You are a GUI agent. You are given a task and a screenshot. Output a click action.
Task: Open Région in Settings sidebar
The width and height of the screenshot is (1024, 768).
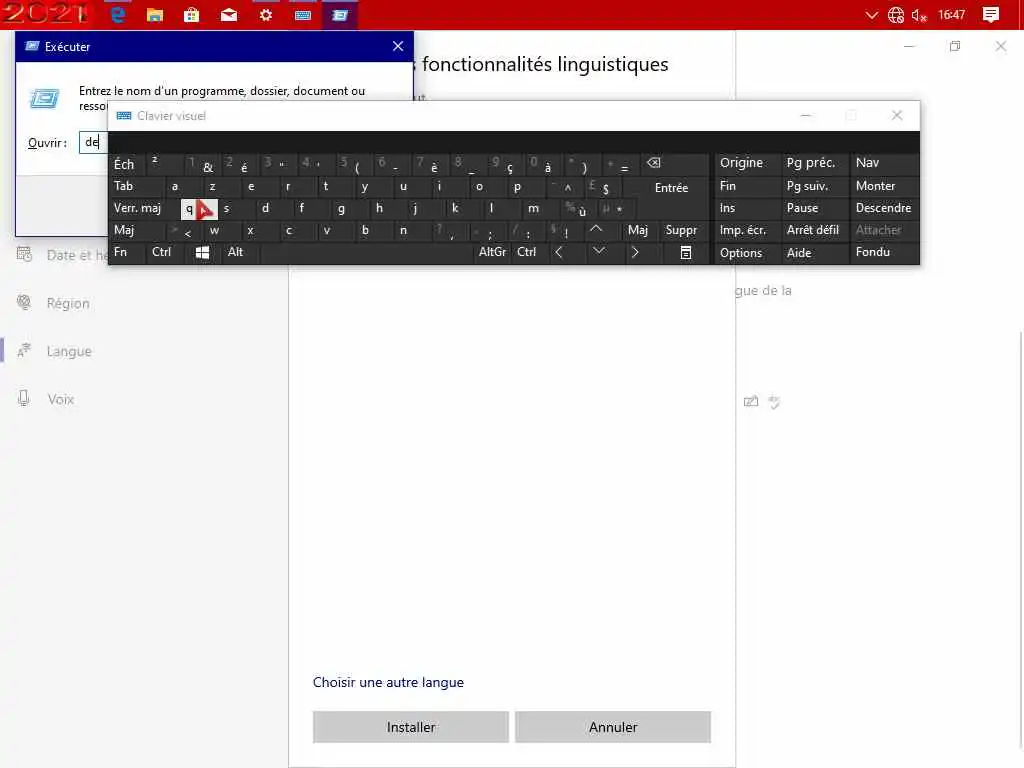tap(68, 303)
